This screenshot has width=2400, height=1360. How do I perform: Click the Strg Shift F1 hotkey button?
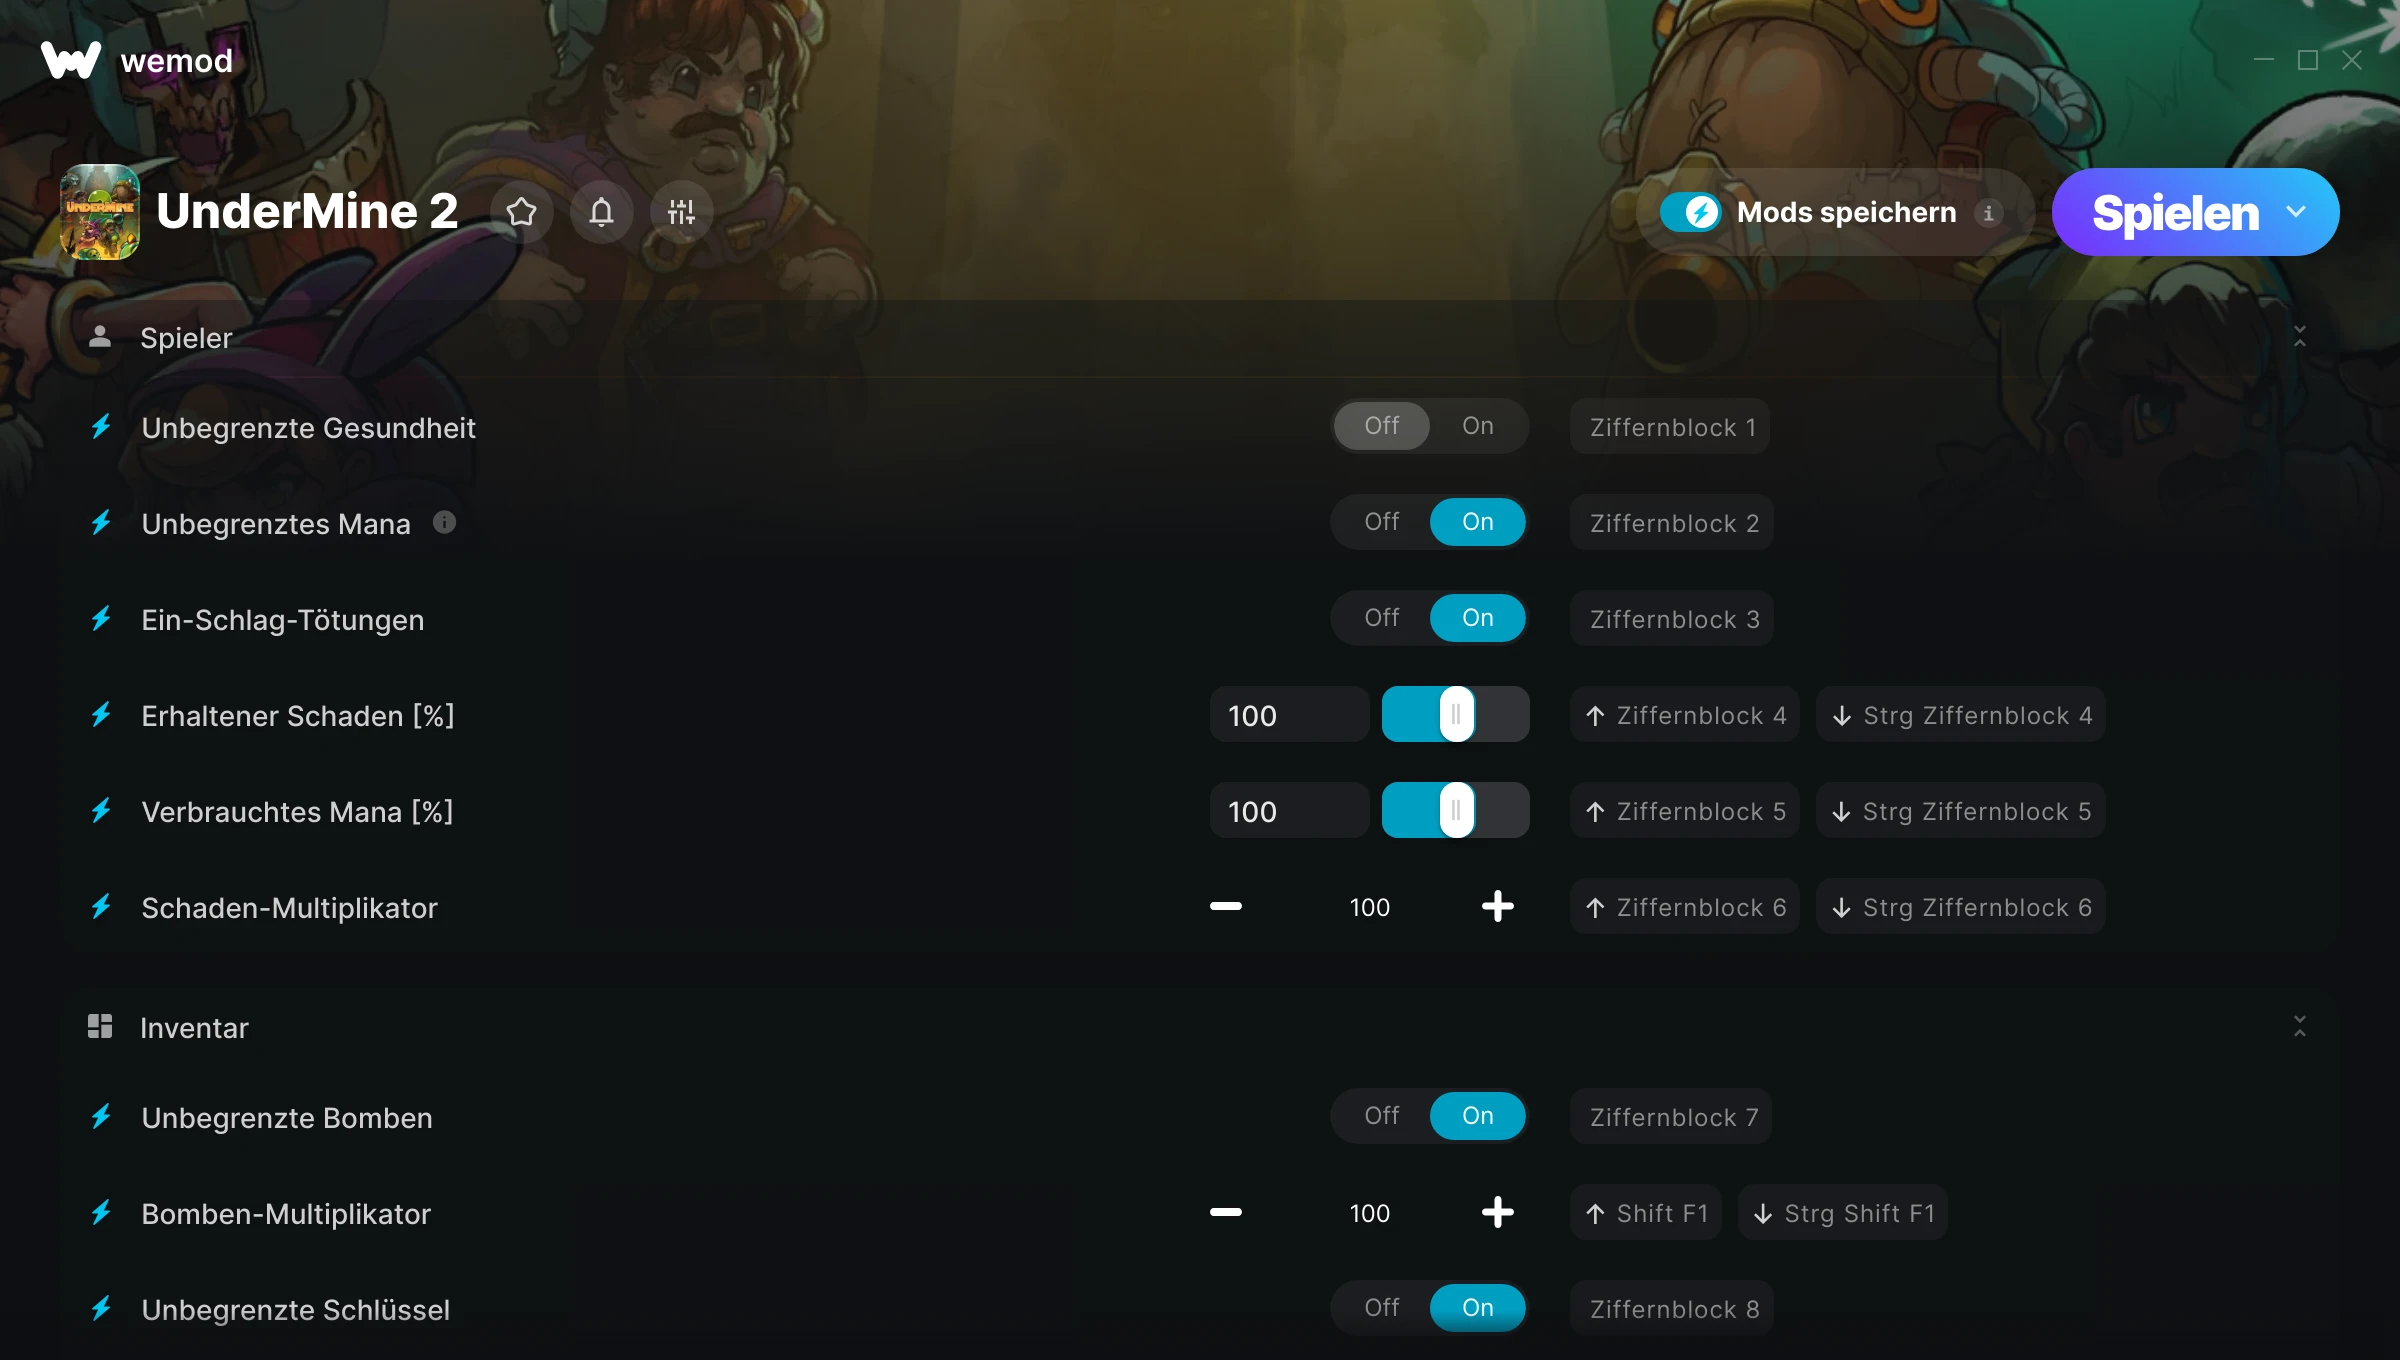pos(1842,1213)
